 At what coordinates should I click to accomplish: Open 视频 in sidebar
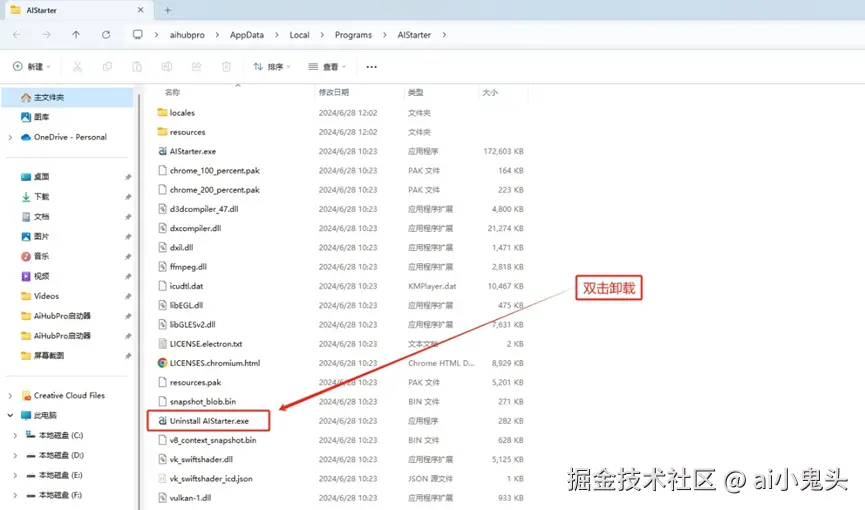coord(41,276)
